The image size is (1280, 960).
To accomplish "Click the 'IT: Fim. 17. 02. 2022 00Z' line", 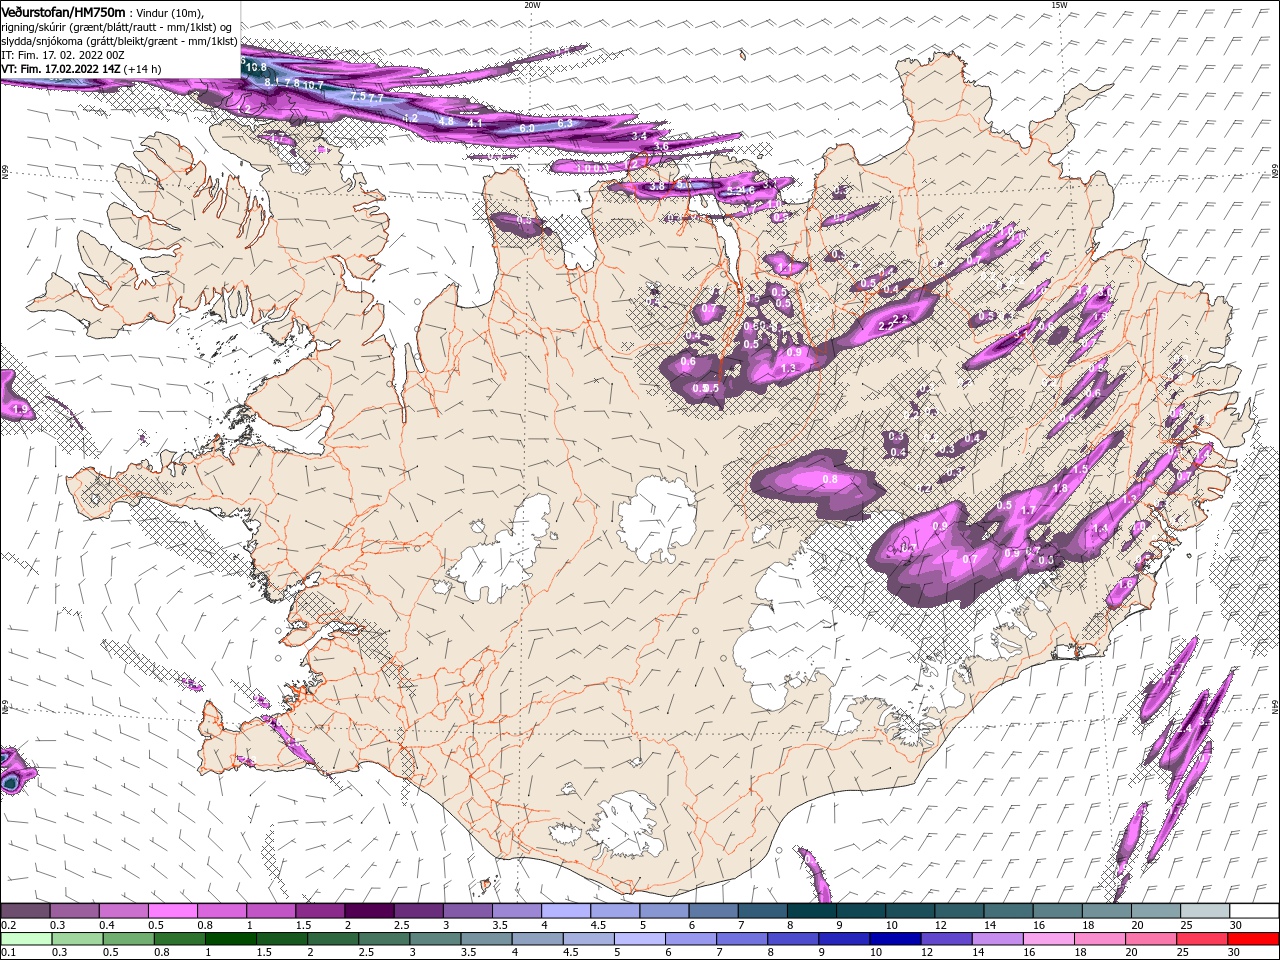I will [62, 55].
